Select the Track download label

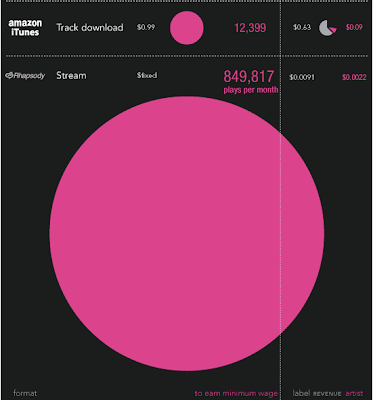tap(90, 27)
